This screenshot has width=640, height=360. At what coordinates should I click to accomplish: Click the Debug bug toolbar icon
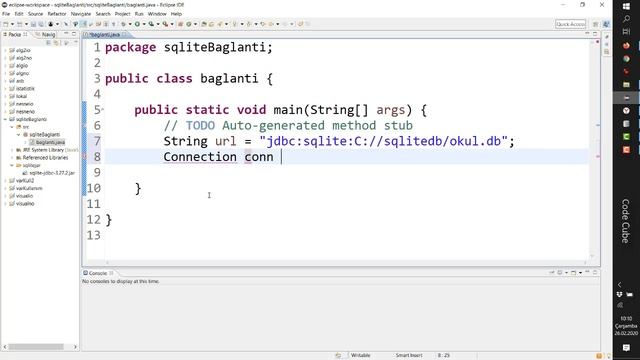(123, 24)
